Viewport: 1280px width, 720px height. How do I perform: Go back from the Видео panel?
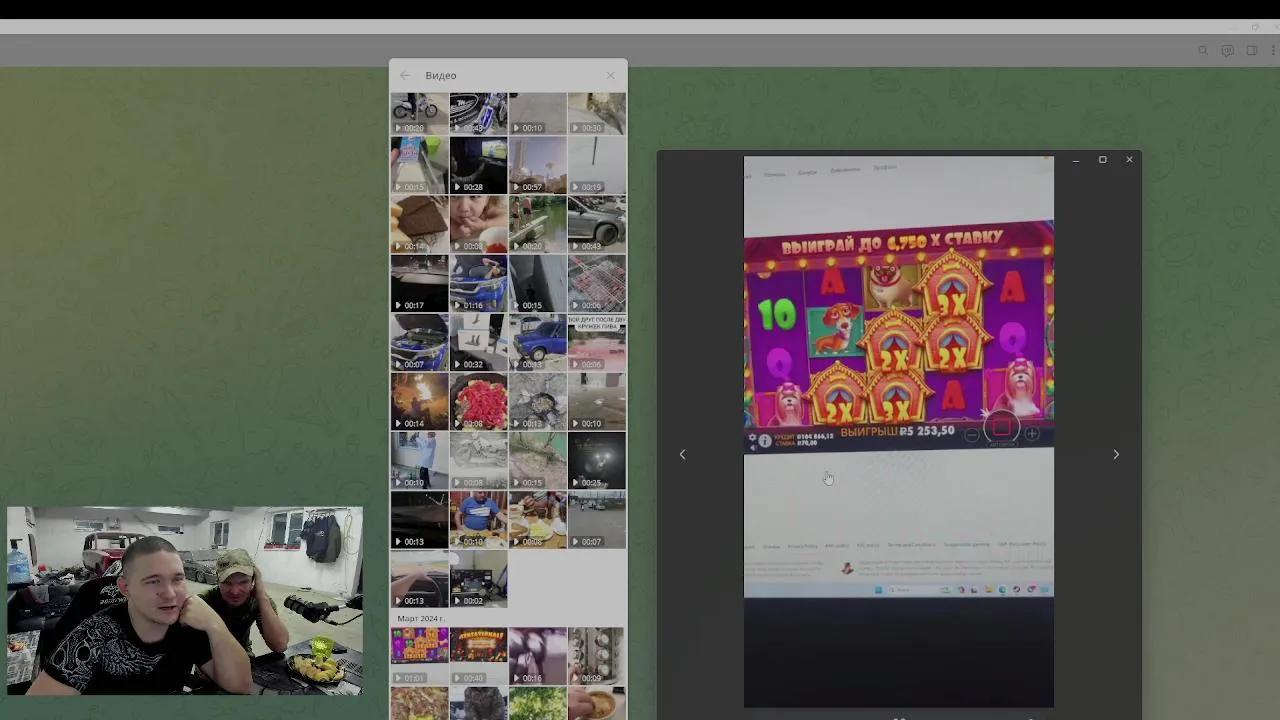coord(404,75)
